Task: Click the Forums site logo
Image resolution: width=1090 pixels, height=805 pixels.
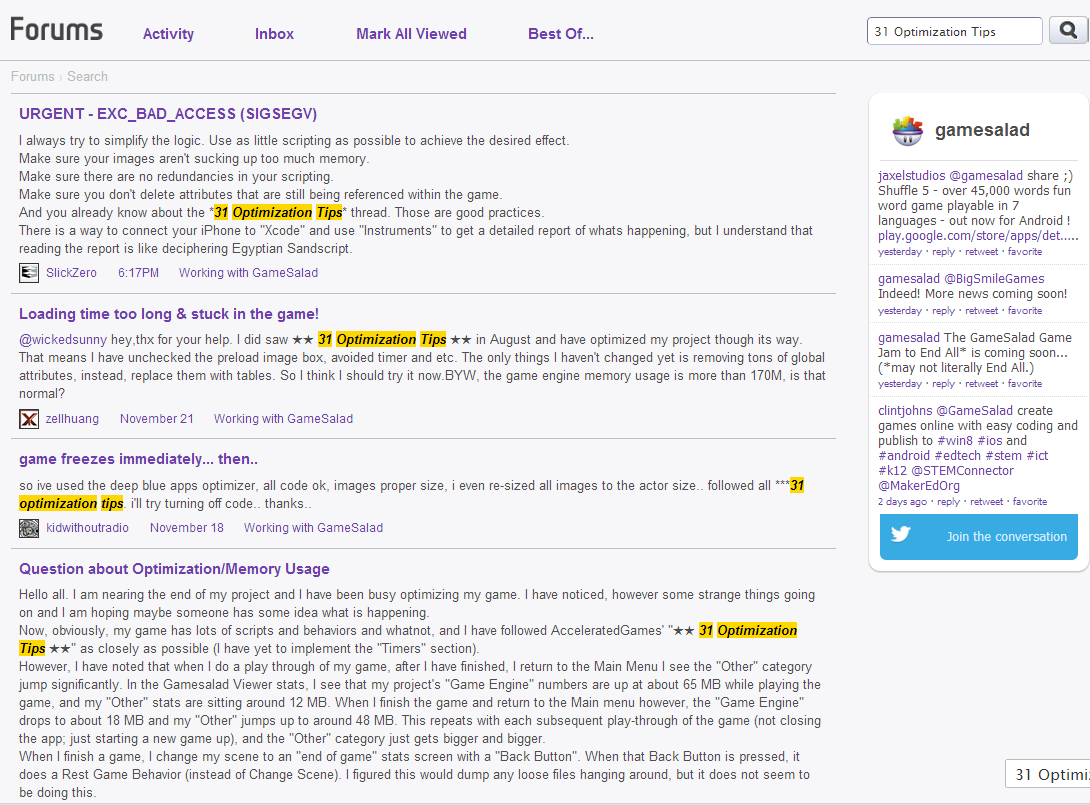Action: tap(56, 30)
